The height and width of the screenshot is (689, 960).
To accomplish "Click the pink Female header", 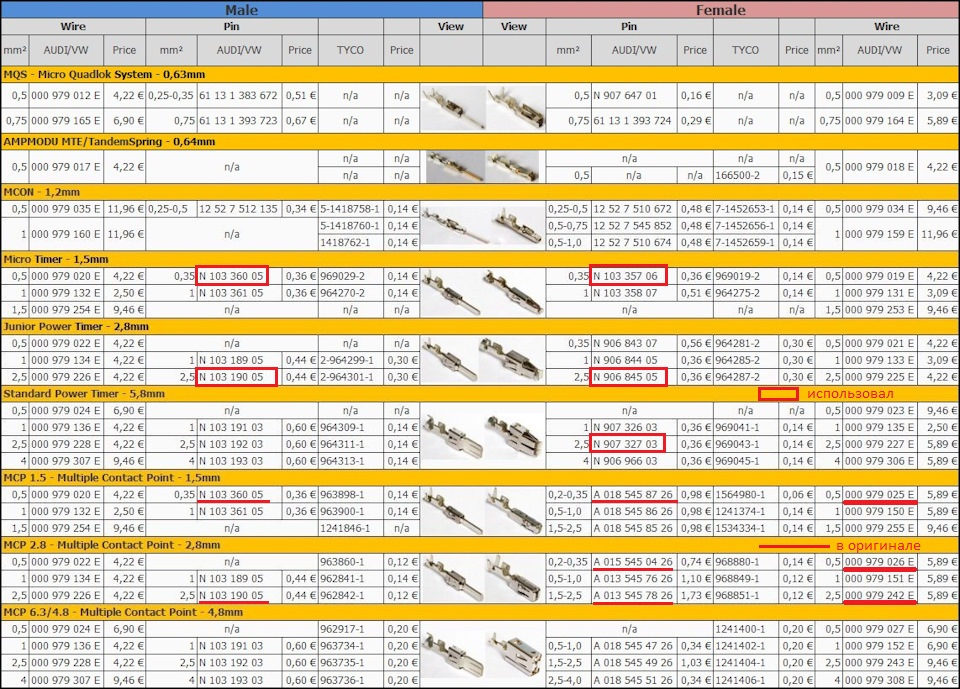I will coord(721,9).
